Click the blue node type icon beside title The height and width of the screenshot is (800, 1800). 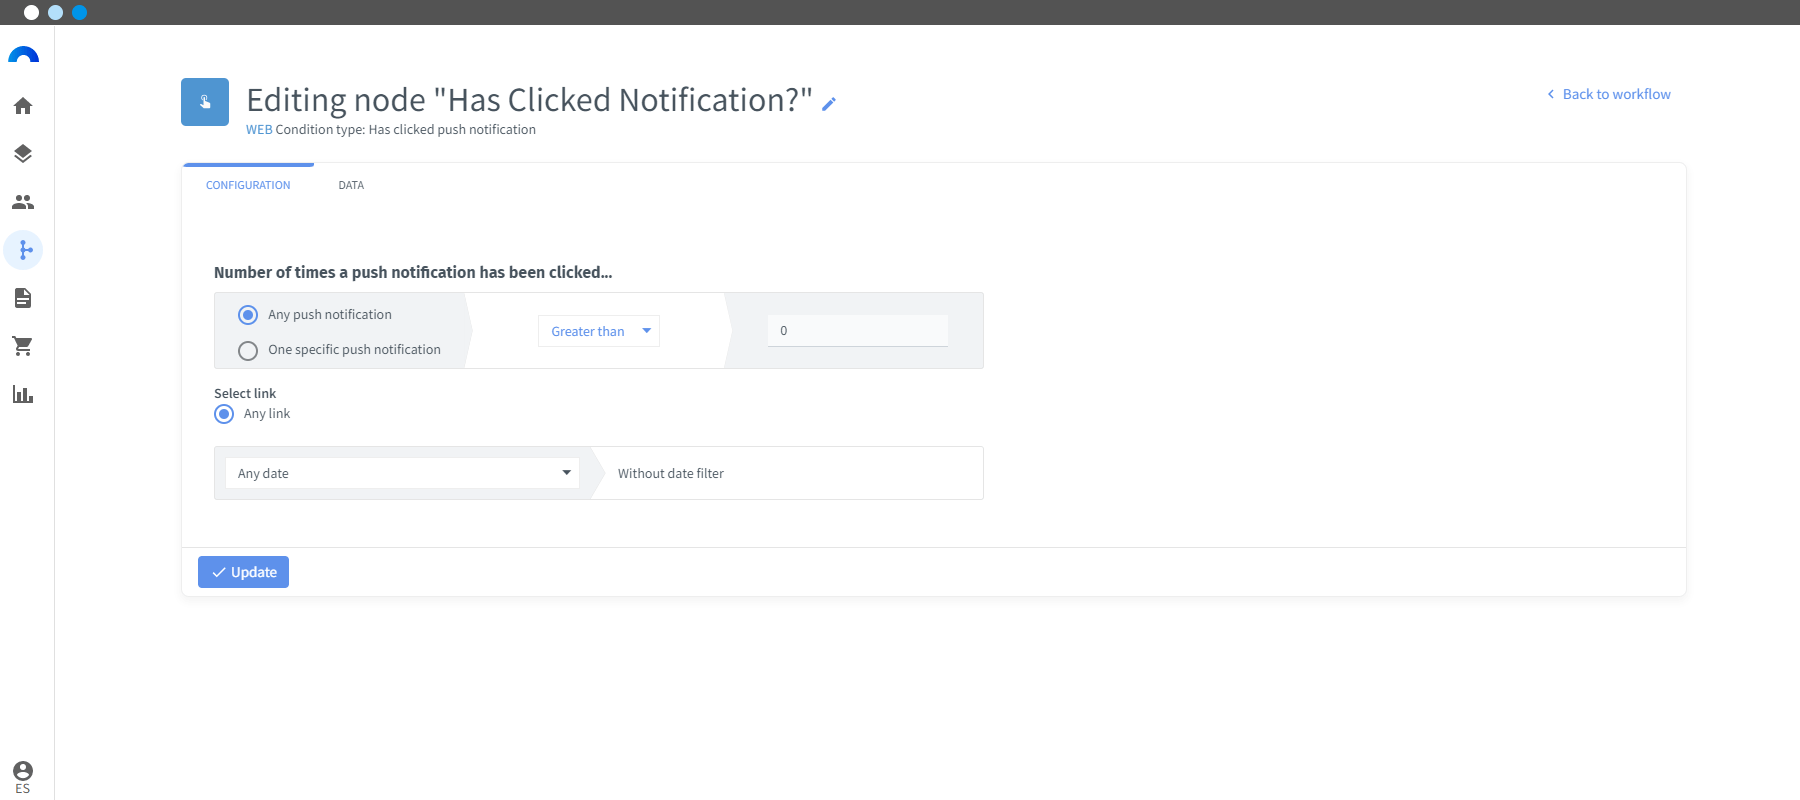tap(205, 102)
